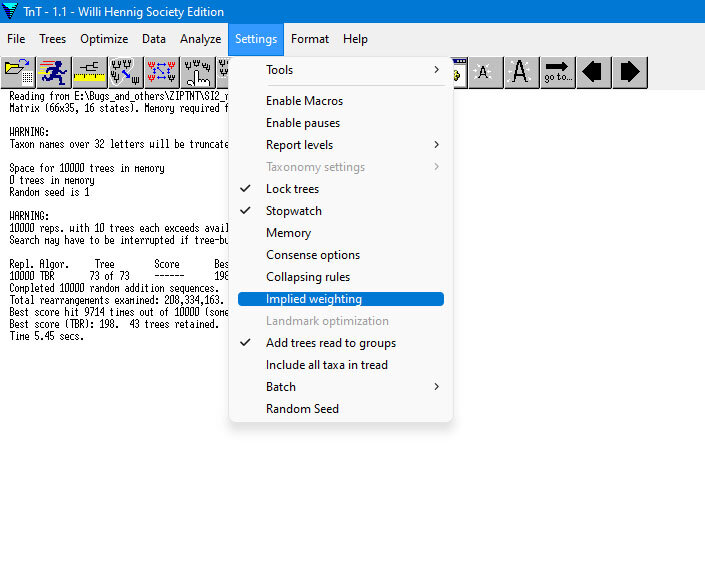Open the Analyze menu

(201, 39)
